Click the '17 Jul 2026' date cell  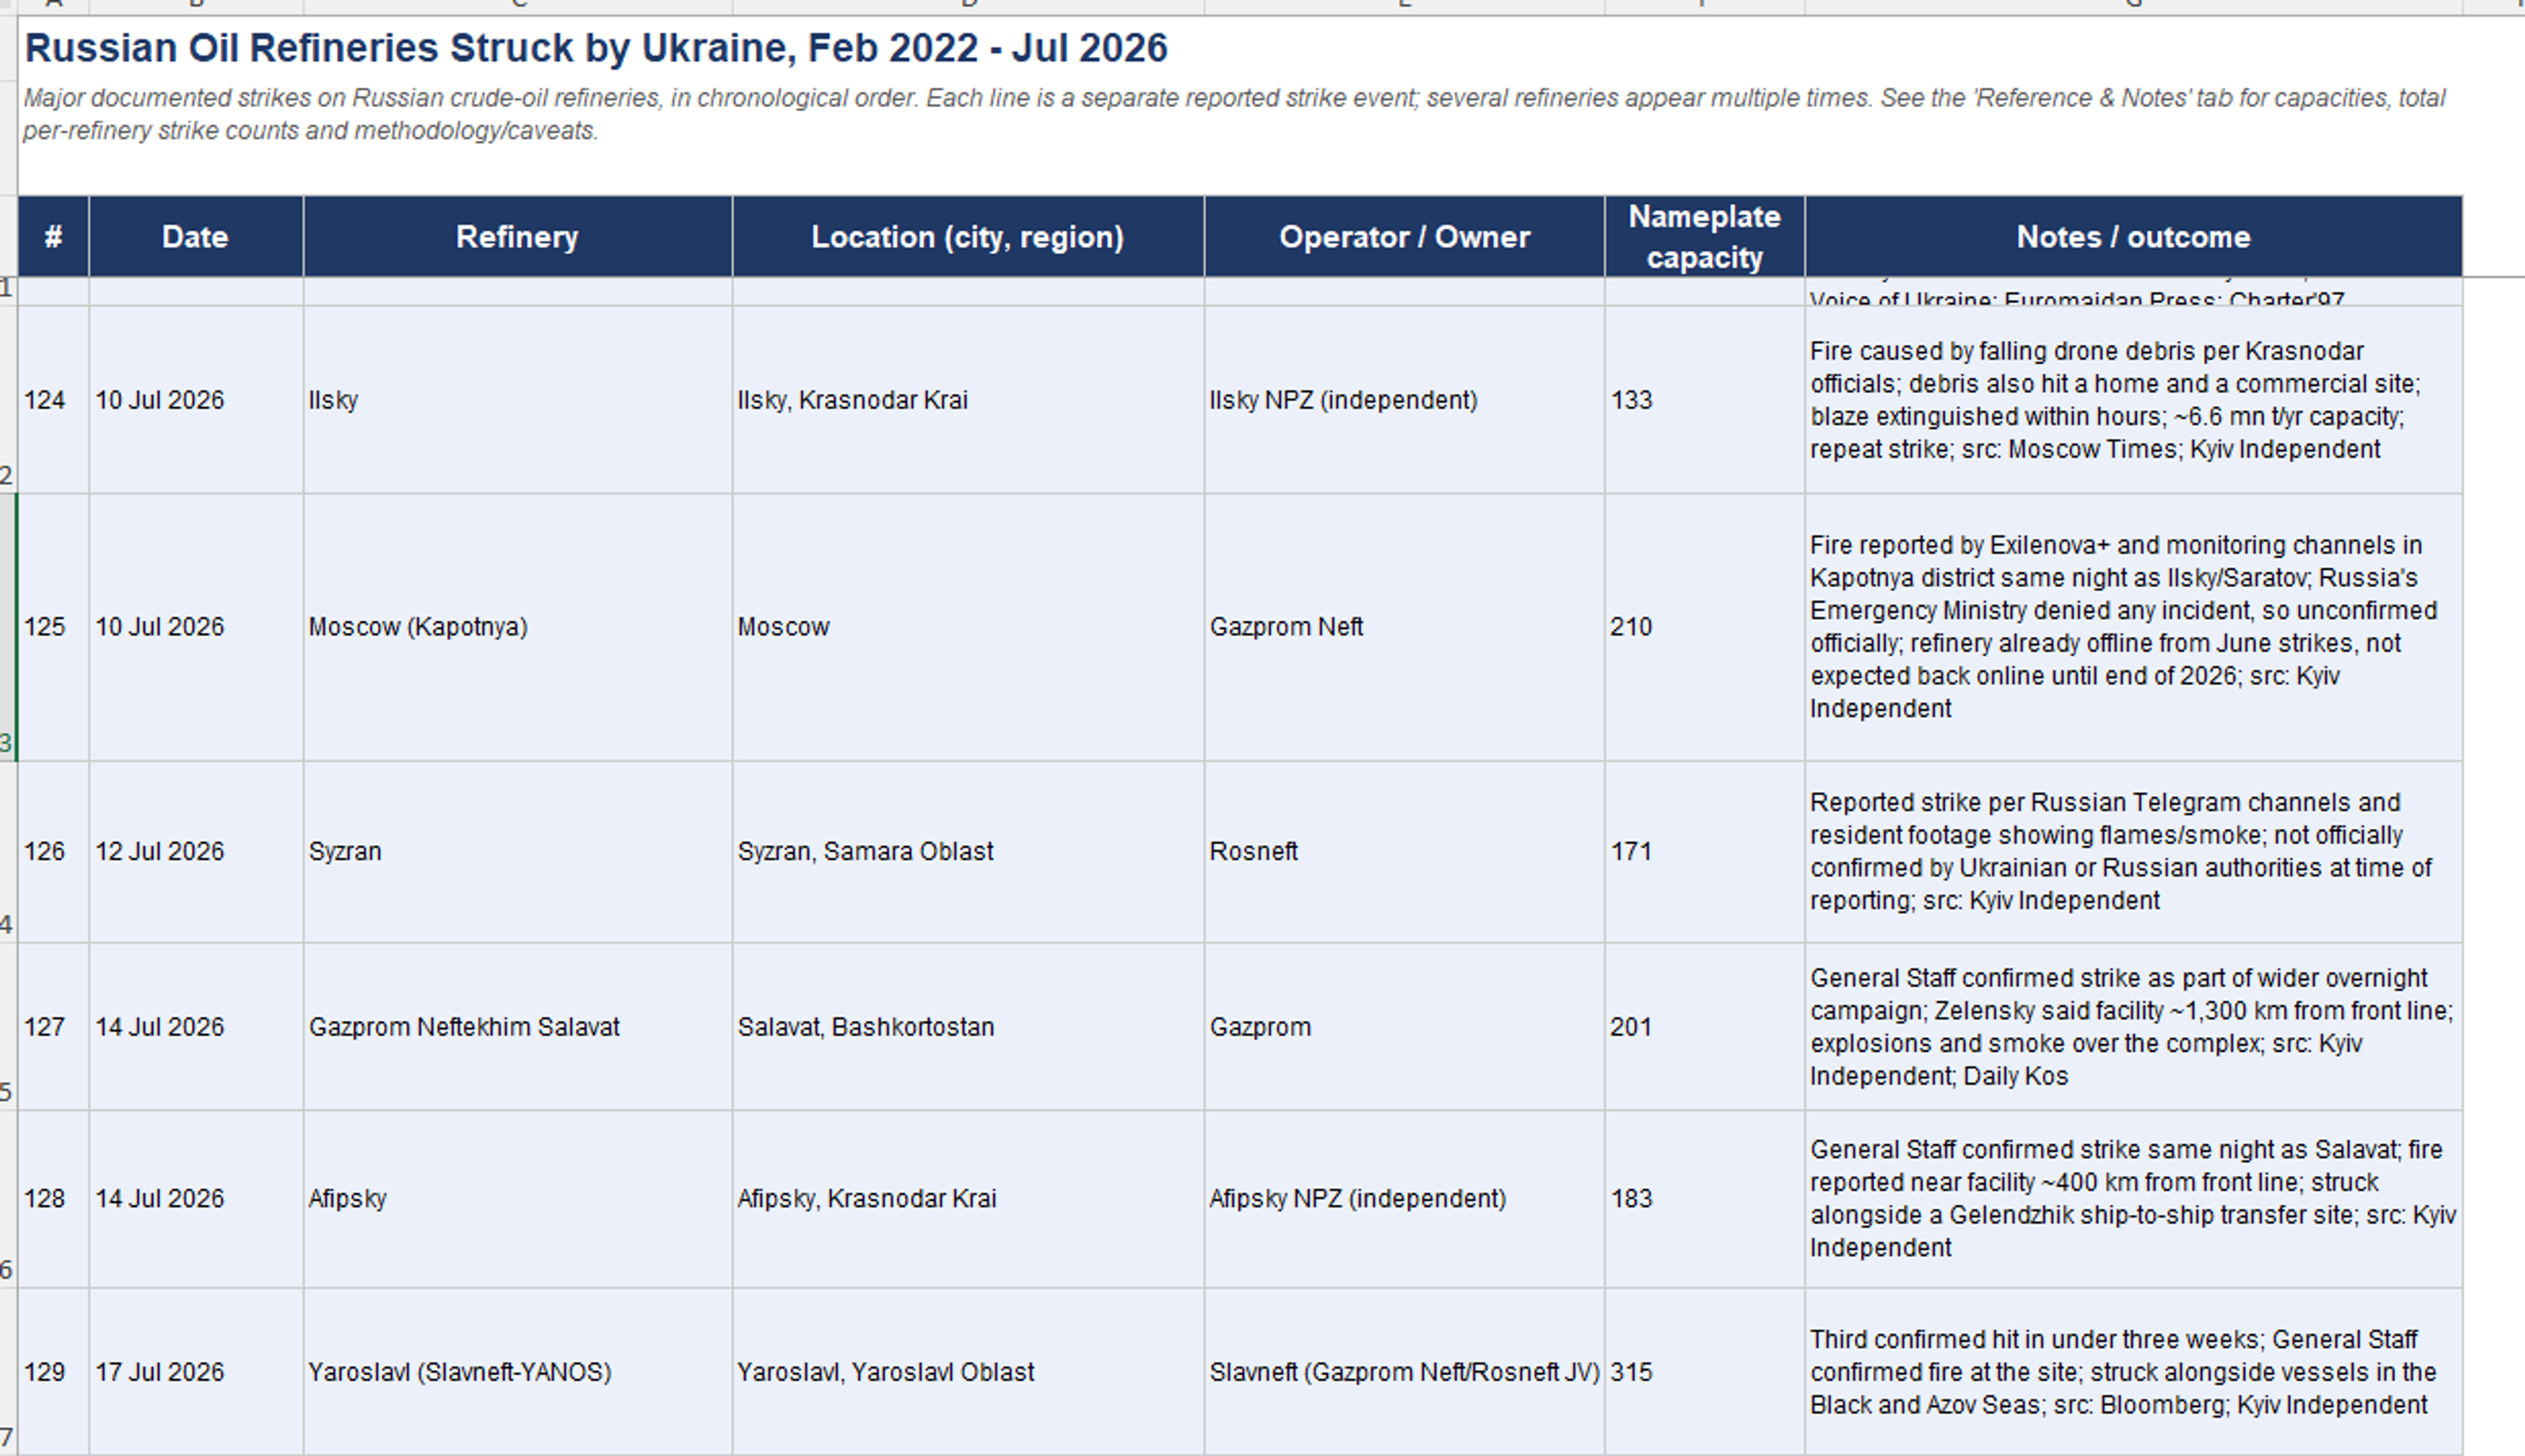196,1372
